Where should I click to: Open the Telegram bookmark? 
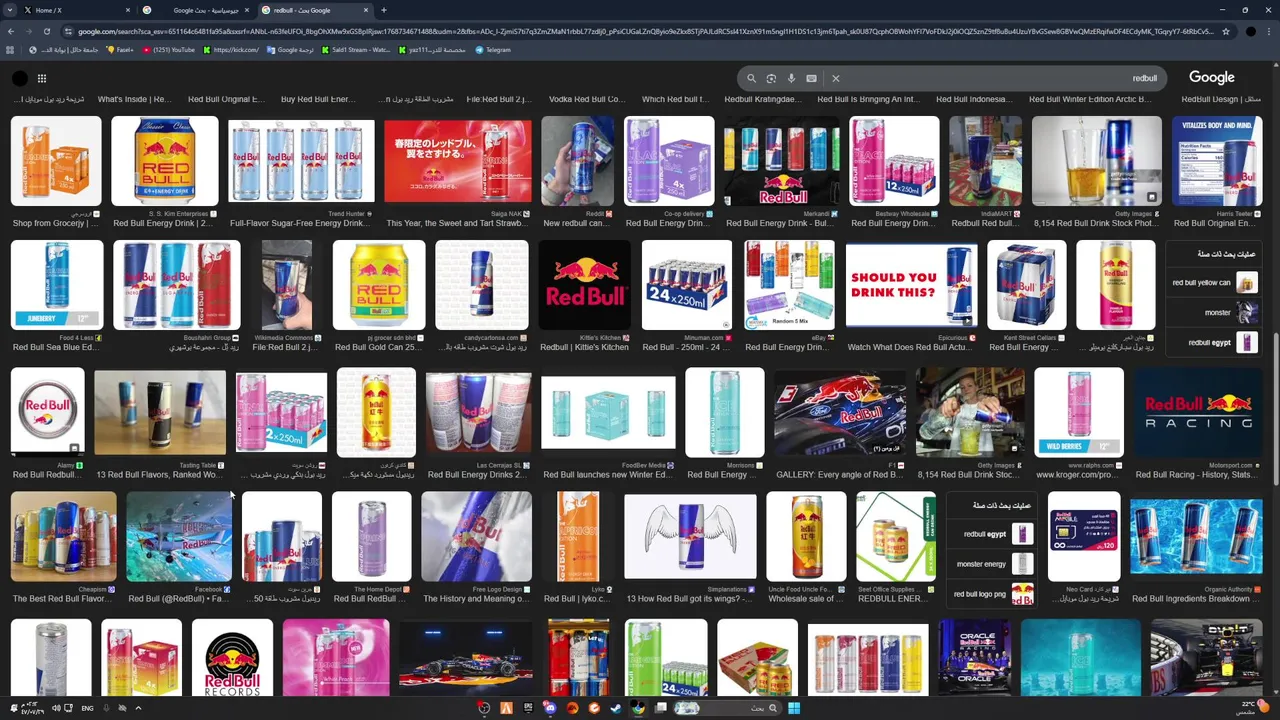click(x=493, y=50)
